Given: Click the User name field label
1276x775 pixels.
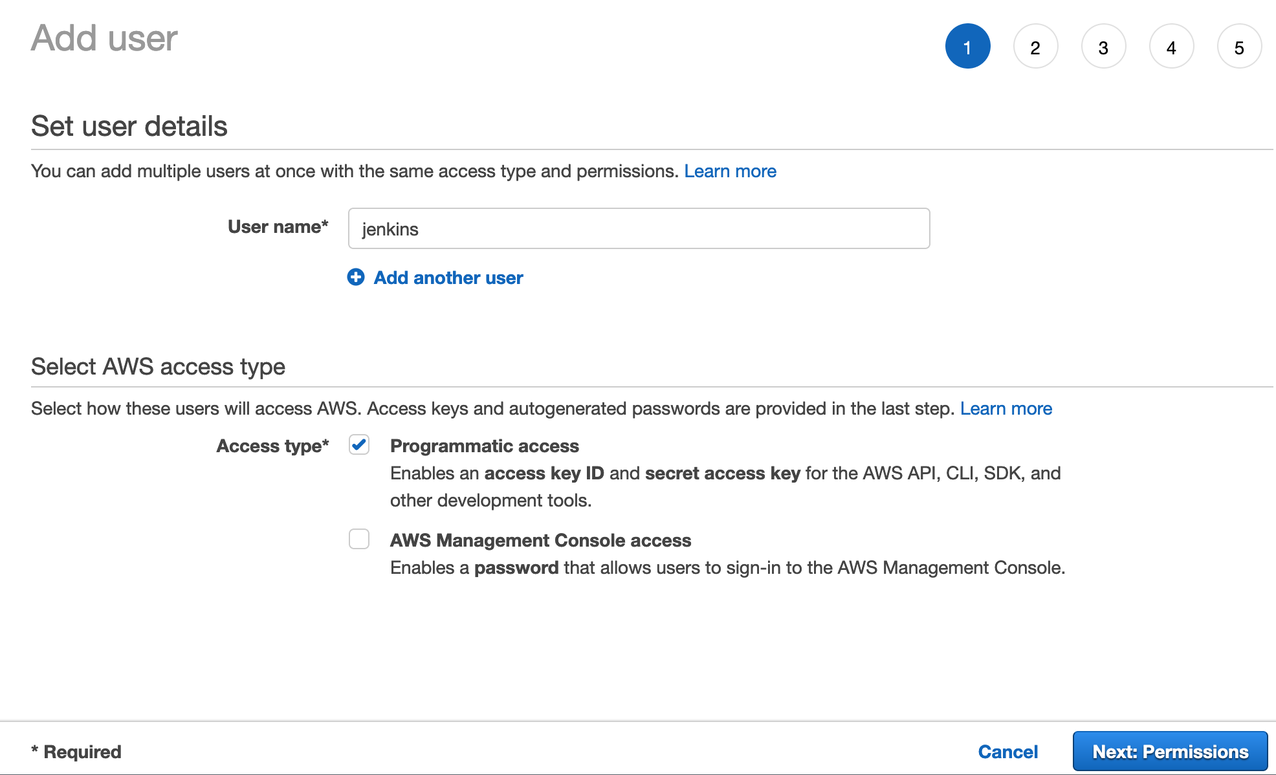Looking at the screenshot, I should click(277, 227).
